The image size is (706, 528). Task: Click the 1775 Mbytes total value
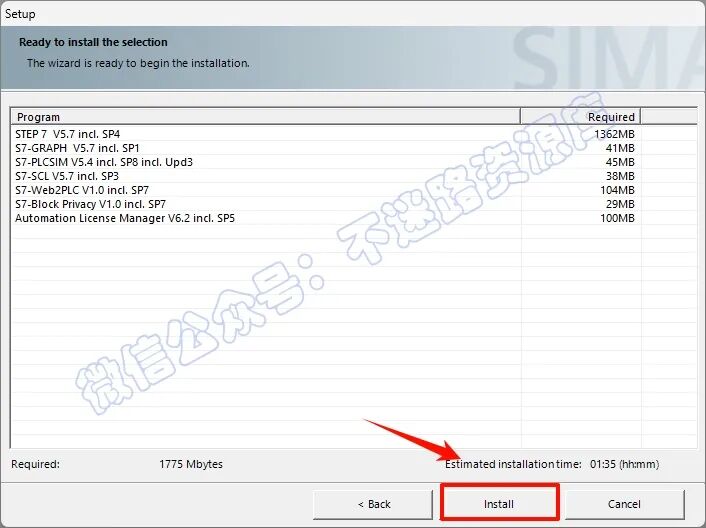(x=191, y=464)
